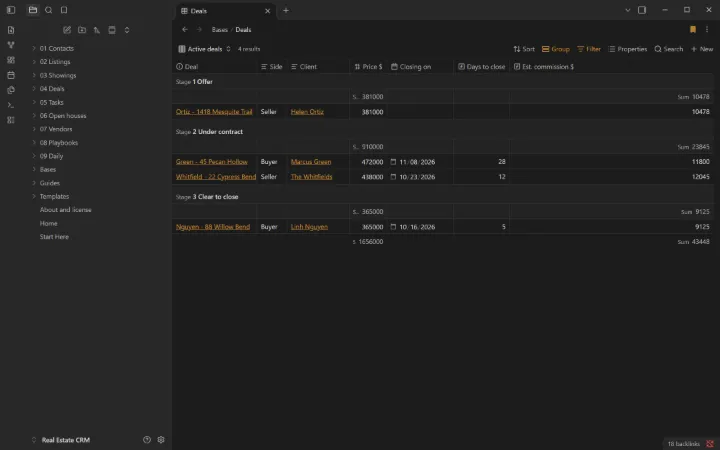The width and height of the screenshot is (720, 450).
Task: Collapse the left sidebar
Action: (x=11, y=10)
